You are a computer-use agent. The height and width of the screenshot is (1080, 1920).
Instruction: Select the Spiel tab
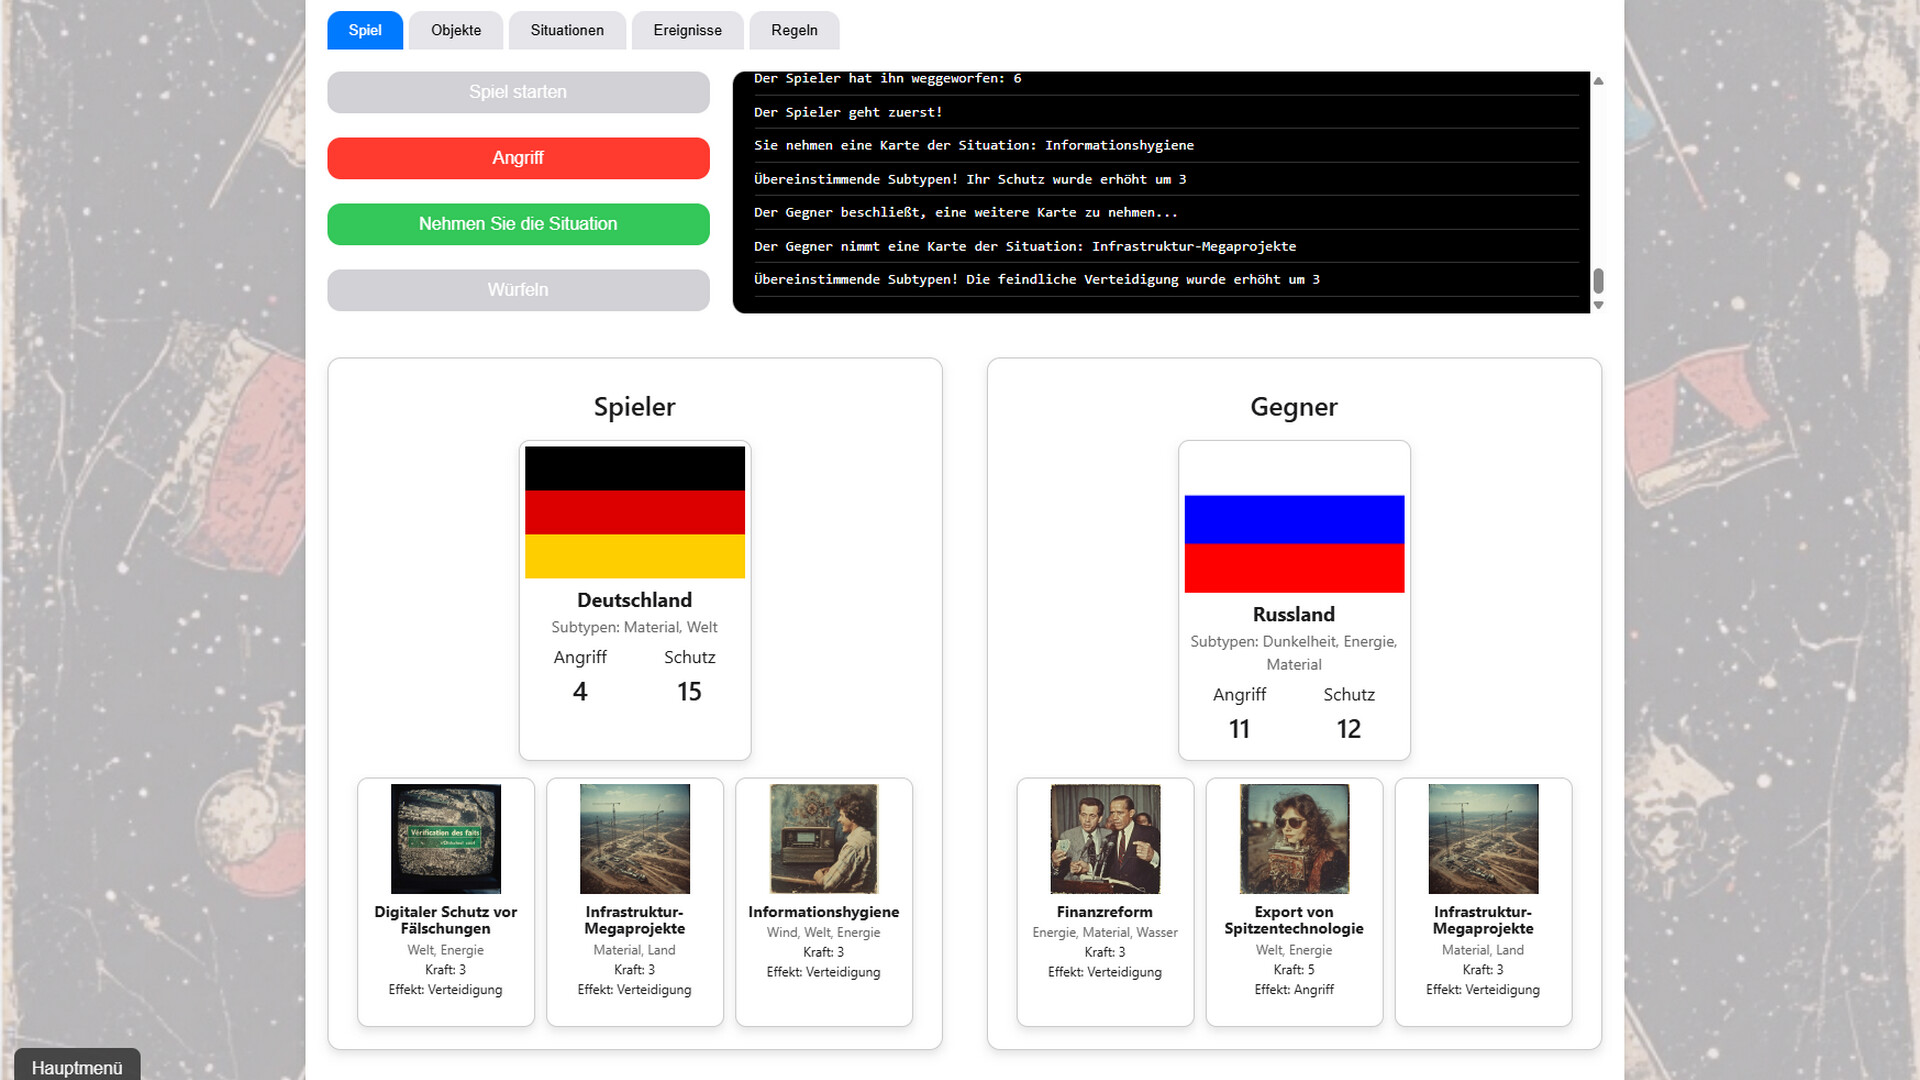click(364, 30)
